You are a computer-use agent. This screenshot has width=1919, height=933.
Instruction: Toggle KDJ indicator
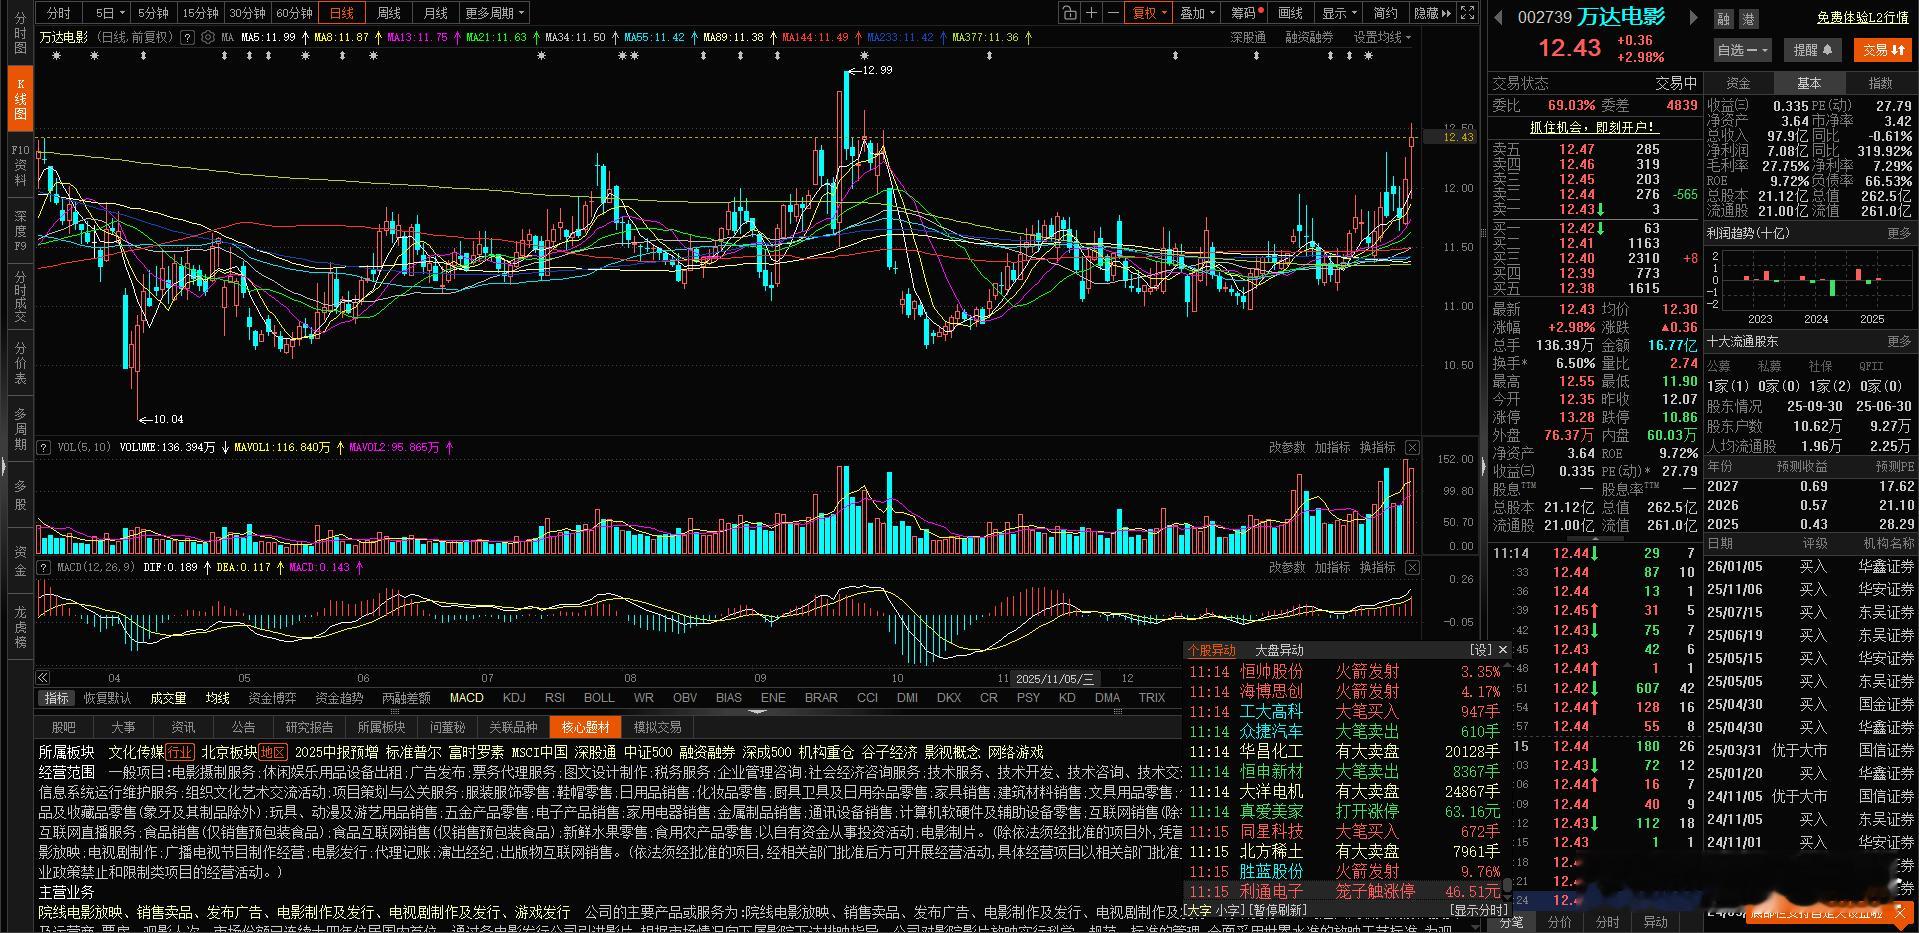[514, 698]
